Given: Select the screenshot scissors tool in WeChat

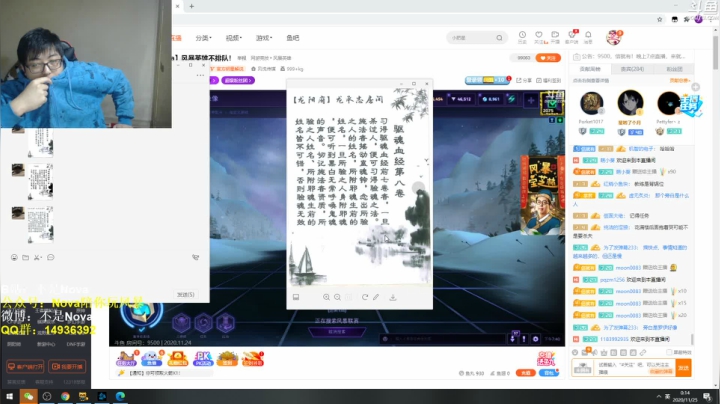Looking at the screenshot, I should [x=38, y=258].
